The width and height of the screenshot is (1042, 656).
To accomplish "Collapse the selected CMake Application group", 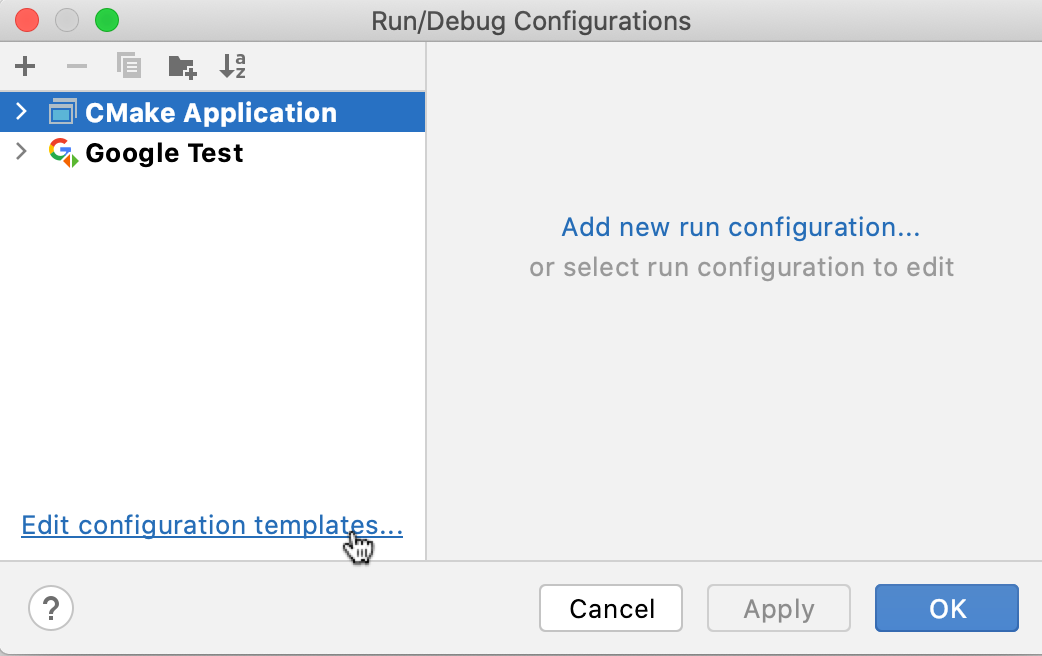I will [20, 111].
